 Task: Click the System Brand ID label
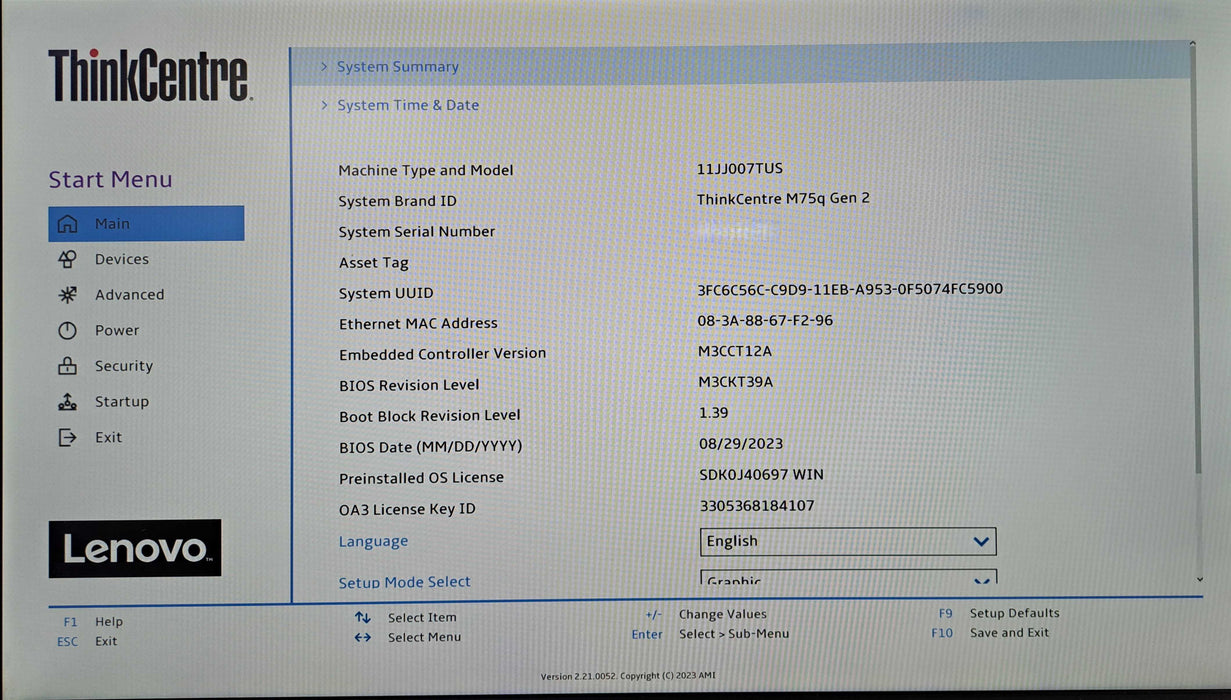pos(397,201)
